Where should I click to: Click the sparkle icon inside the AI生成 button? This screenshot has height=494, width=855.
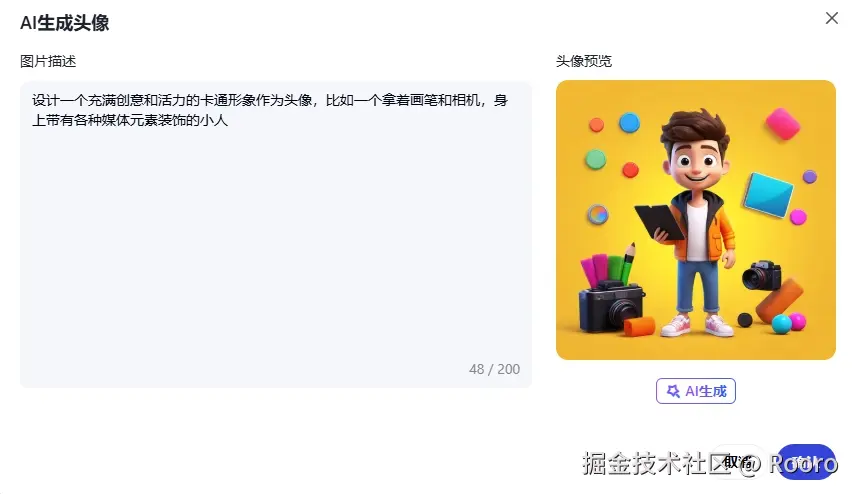click(x=673, y=391)
